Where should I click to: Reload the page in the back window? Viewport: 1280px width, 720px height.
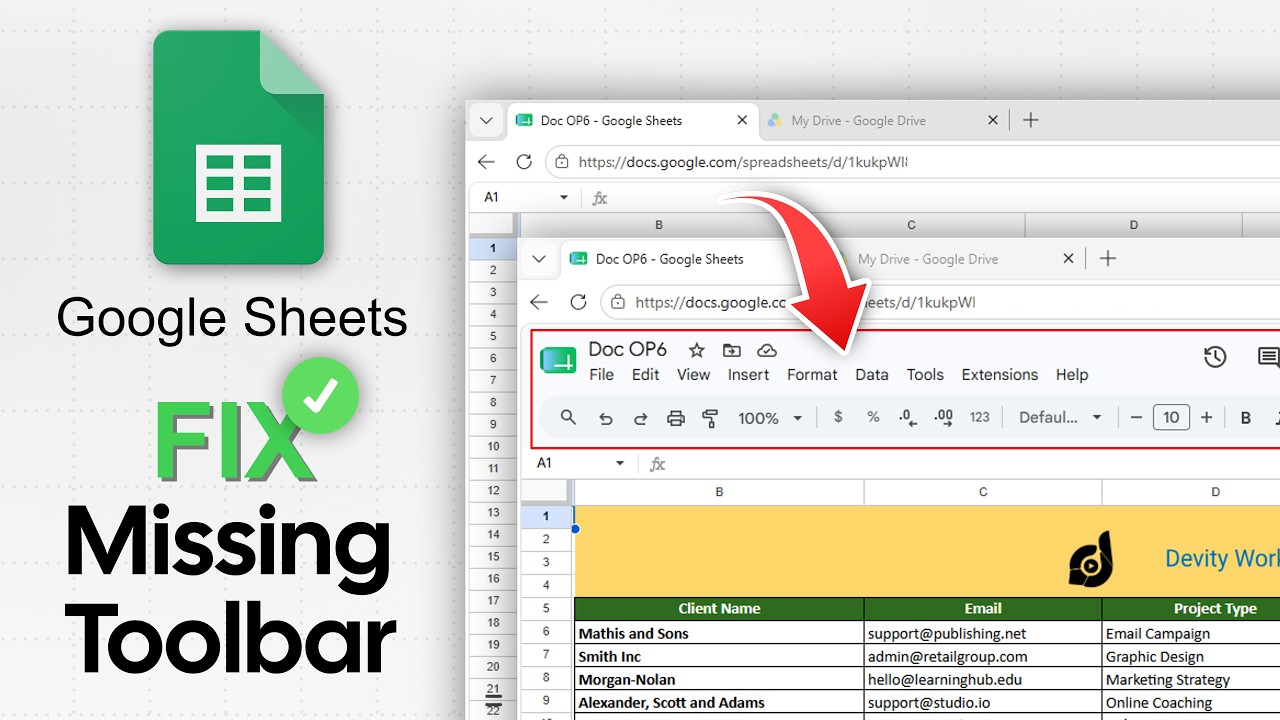pos(524,161)
